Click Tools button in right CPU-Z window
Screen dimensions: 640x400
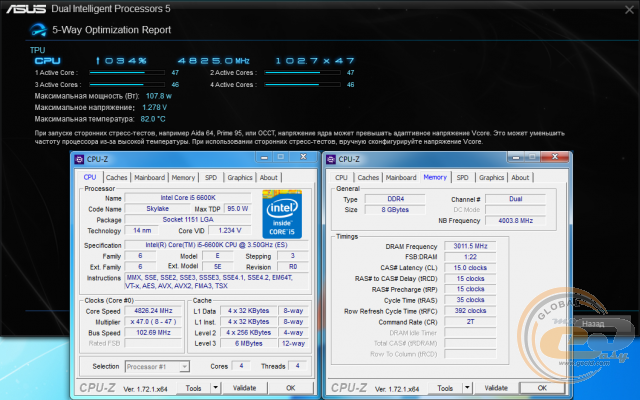445,388
